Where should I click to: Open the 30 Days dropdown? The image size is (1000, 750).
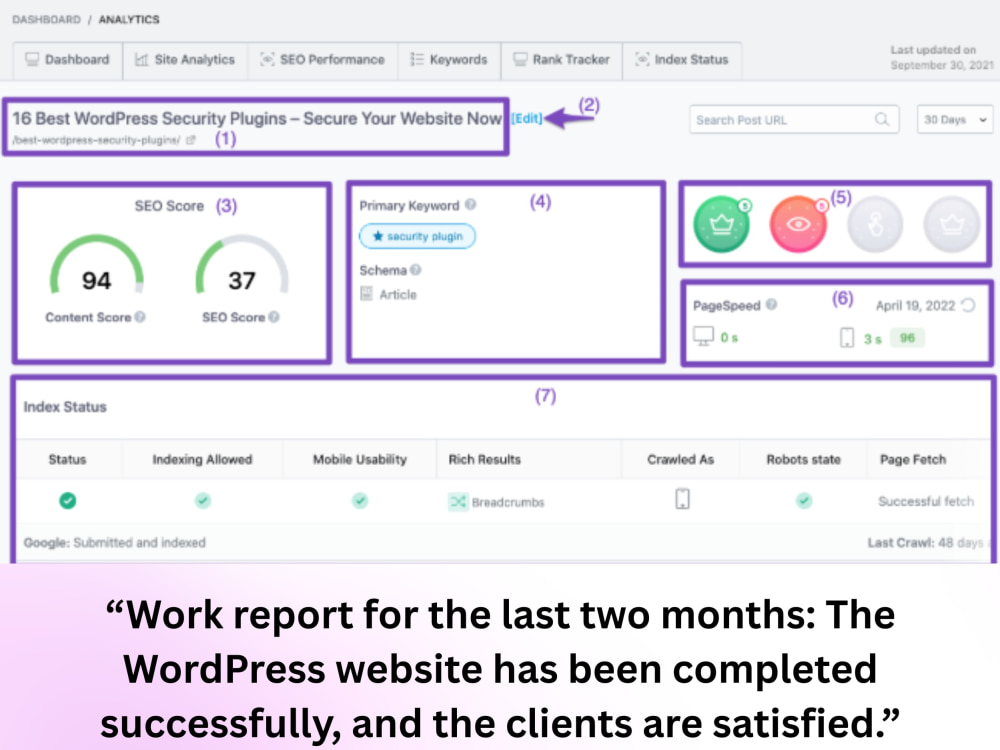[x=955, y=120]
